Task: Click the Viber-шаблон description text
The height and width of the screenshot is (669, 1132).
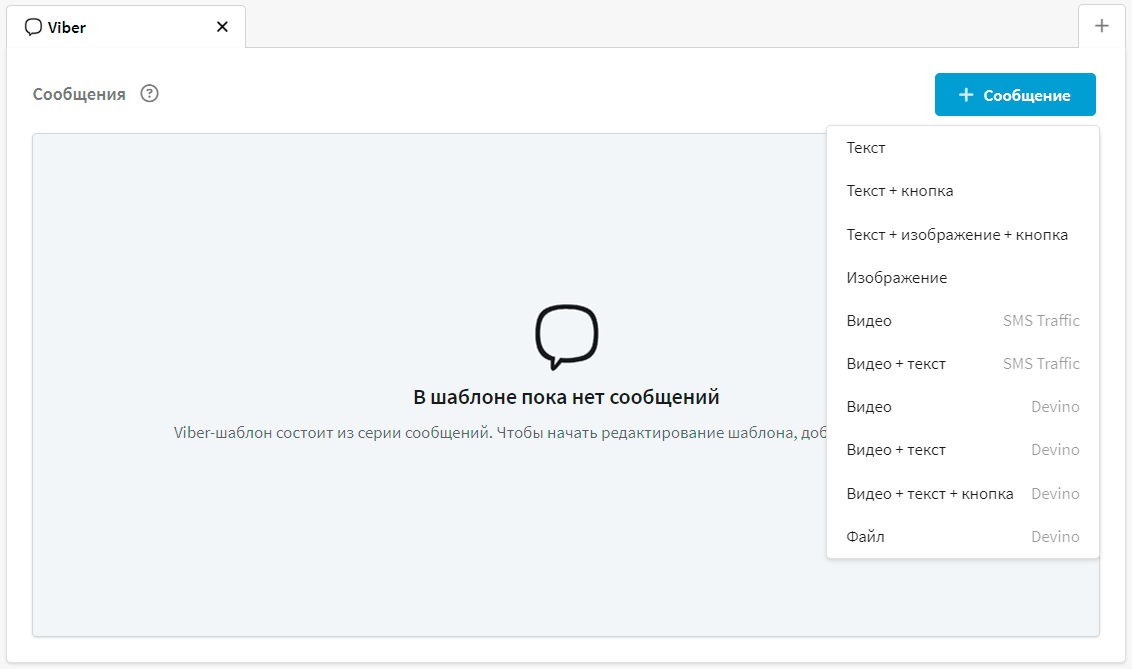Action: [500, 433]
